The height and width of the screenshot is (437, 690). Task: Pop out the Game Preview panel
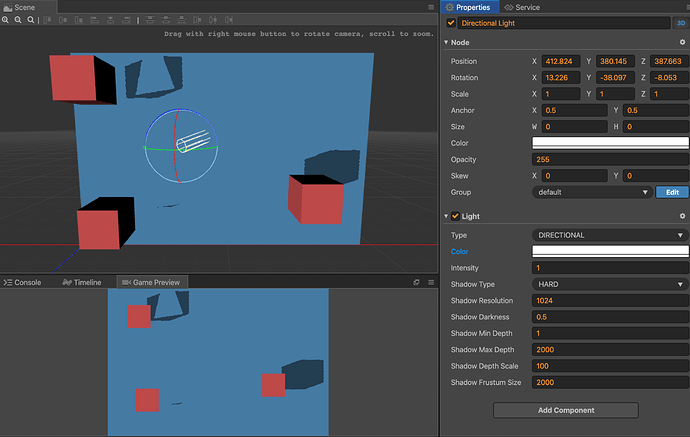[x=416, y=283]
